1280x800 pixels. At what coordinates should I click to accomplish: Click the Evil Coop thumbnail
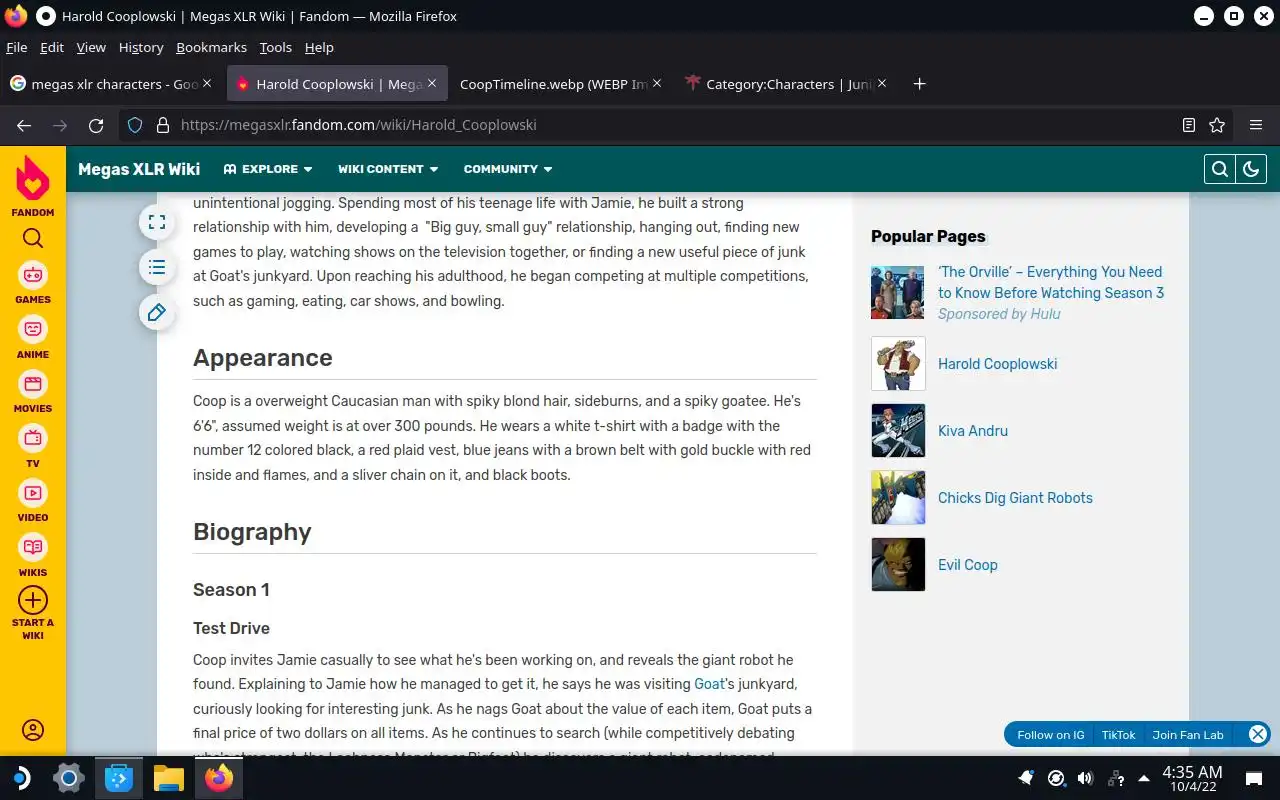898,564
